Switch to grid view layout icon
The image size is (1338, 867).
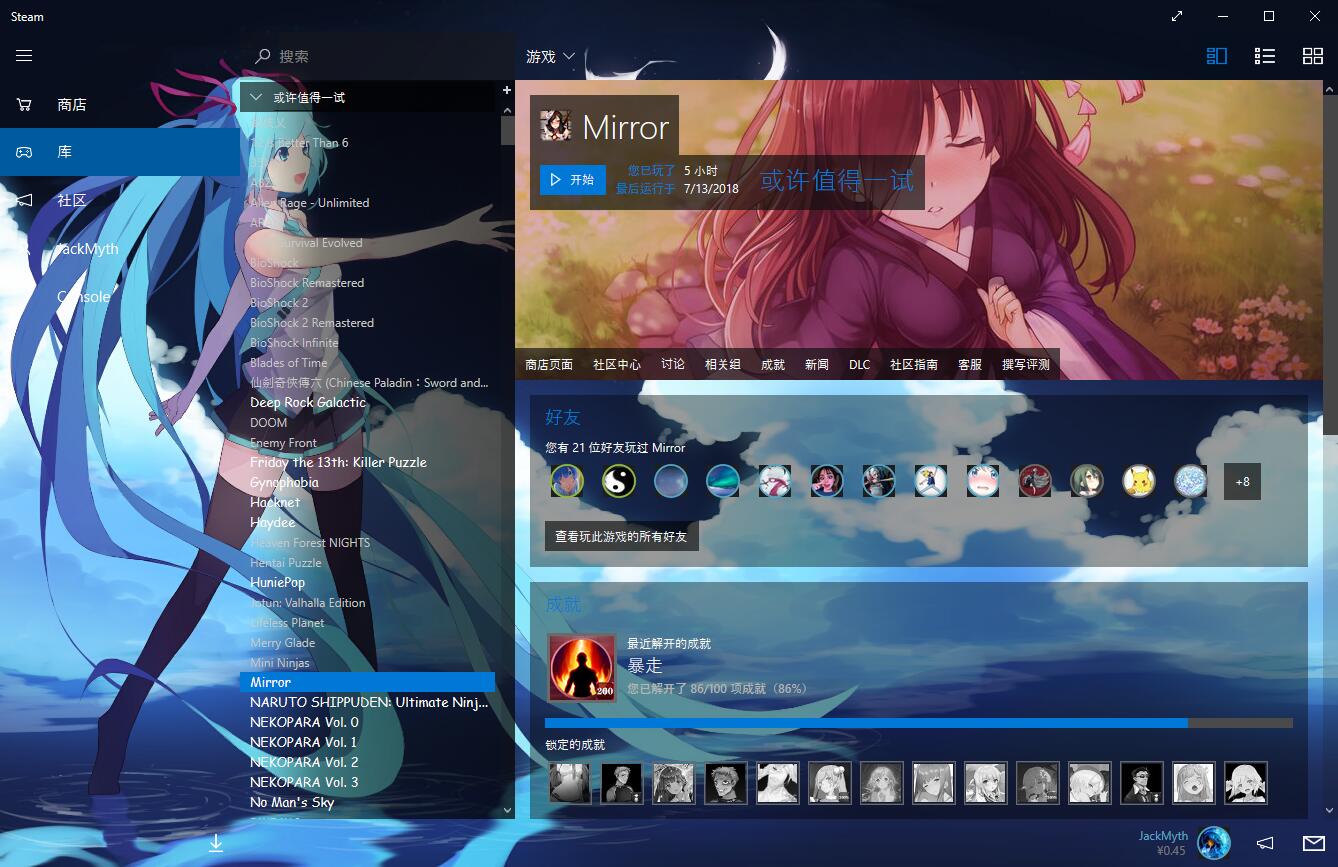1312,56
